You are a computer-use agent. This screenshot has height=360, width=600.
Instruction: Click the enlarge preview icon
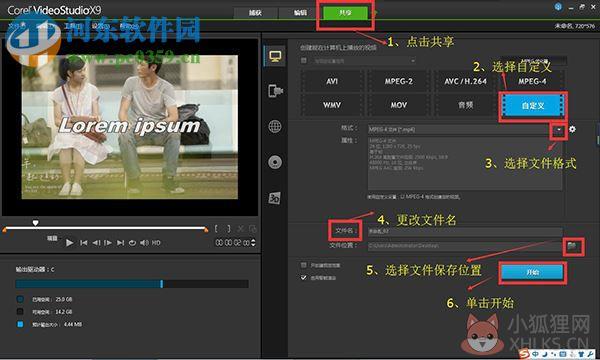coord(252,229)
